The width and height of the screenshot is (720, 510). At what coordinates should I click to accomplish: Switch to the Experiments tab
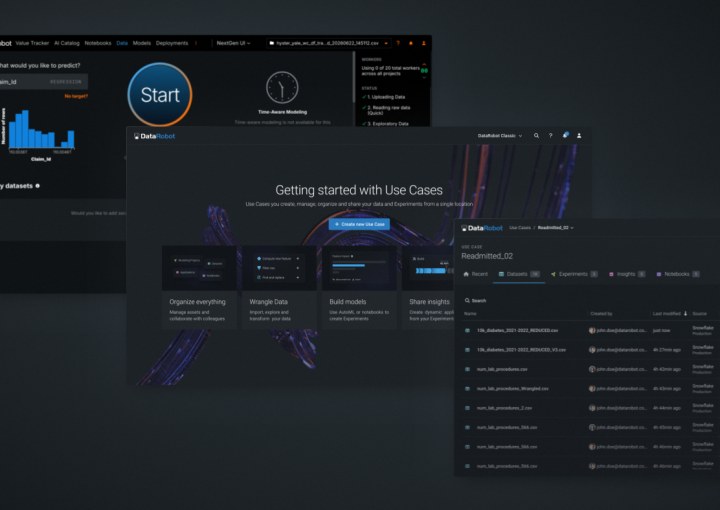574,274
